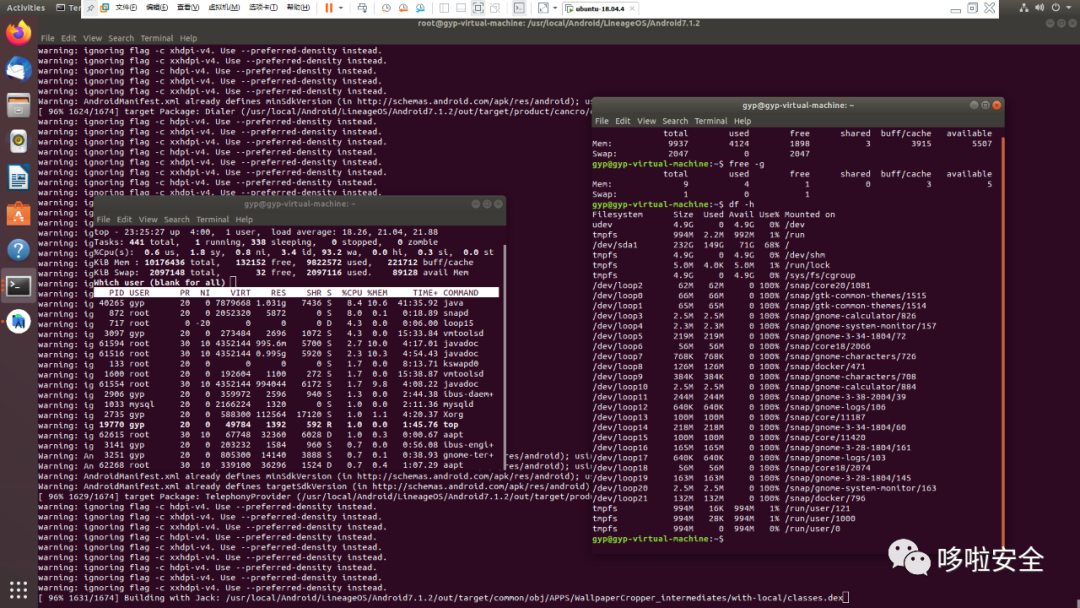Click second view layout icon in VMware toolbar
The height and width of the screenshot is (608, 1080).
(461, 8)
